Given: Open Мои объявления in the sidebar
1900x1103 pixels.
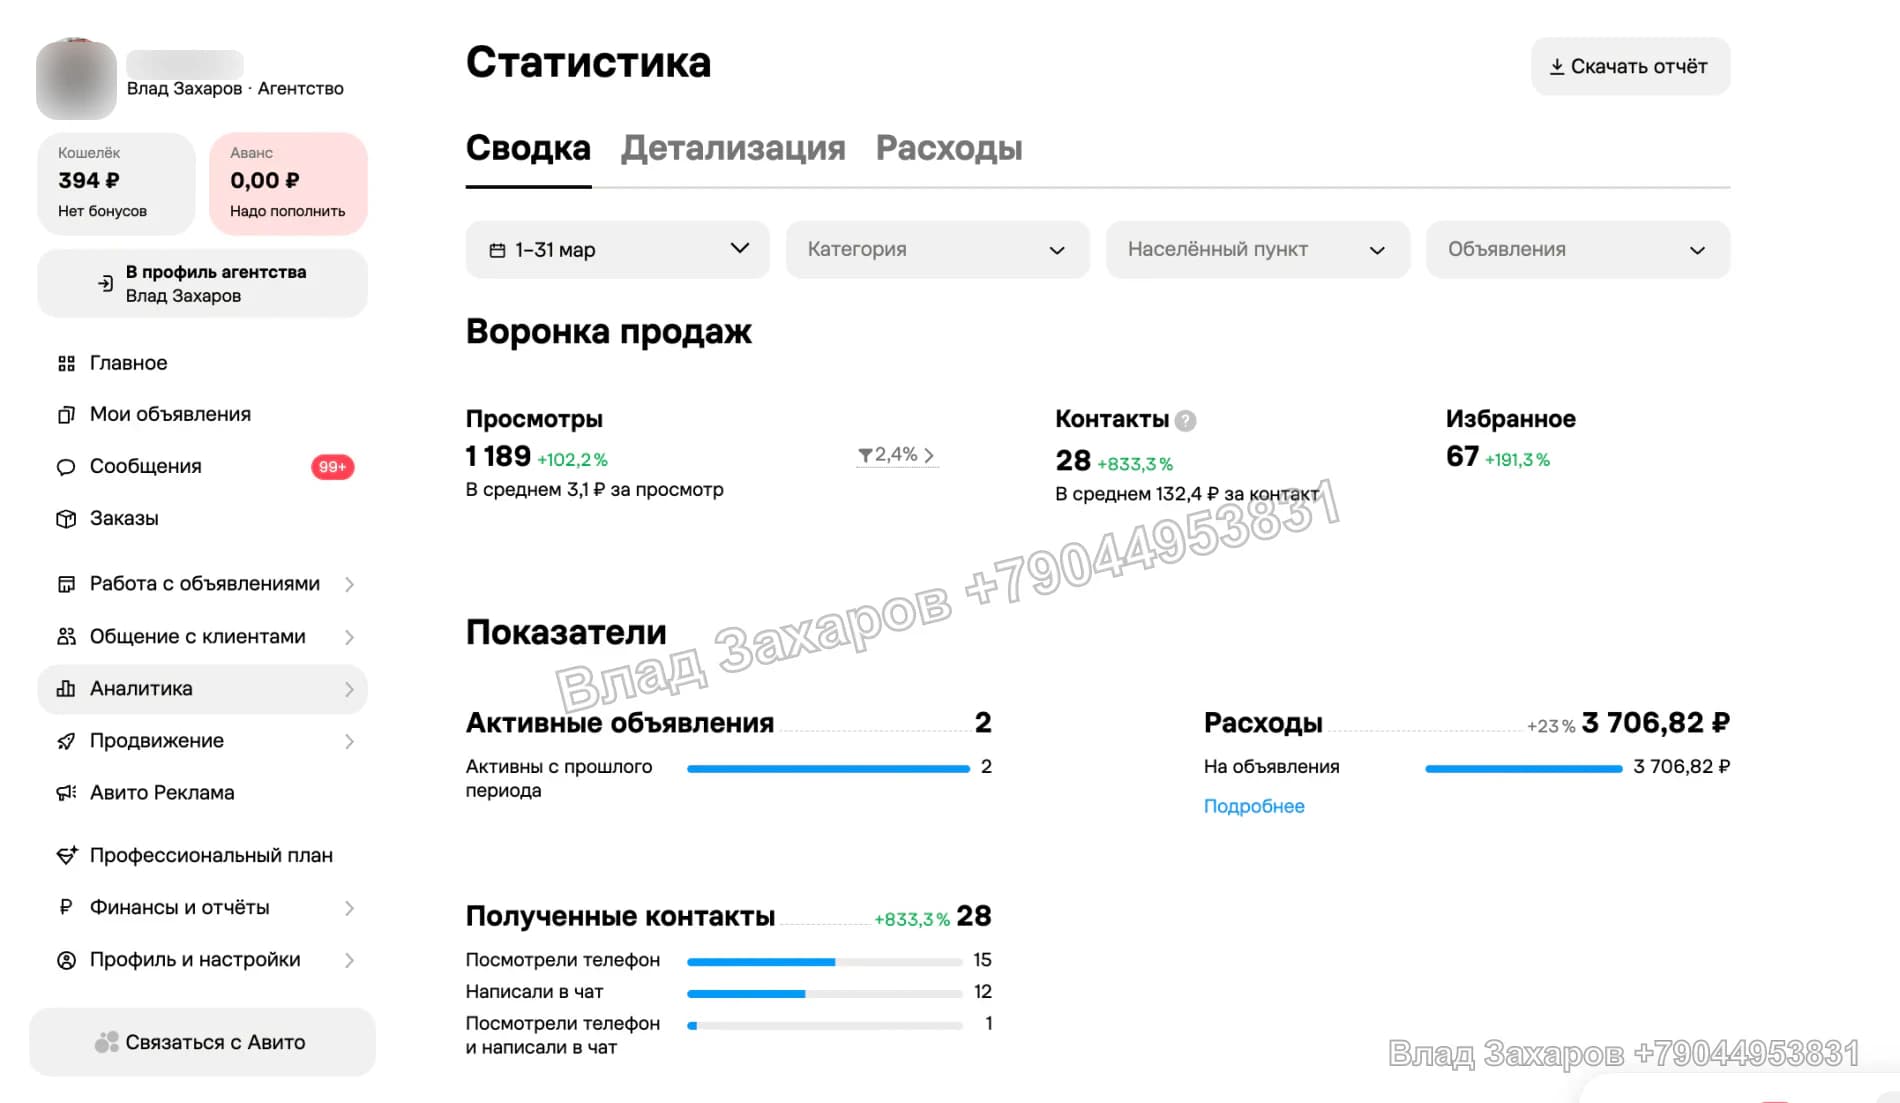Looking at the screenshot, I should (x=202, y=415).
